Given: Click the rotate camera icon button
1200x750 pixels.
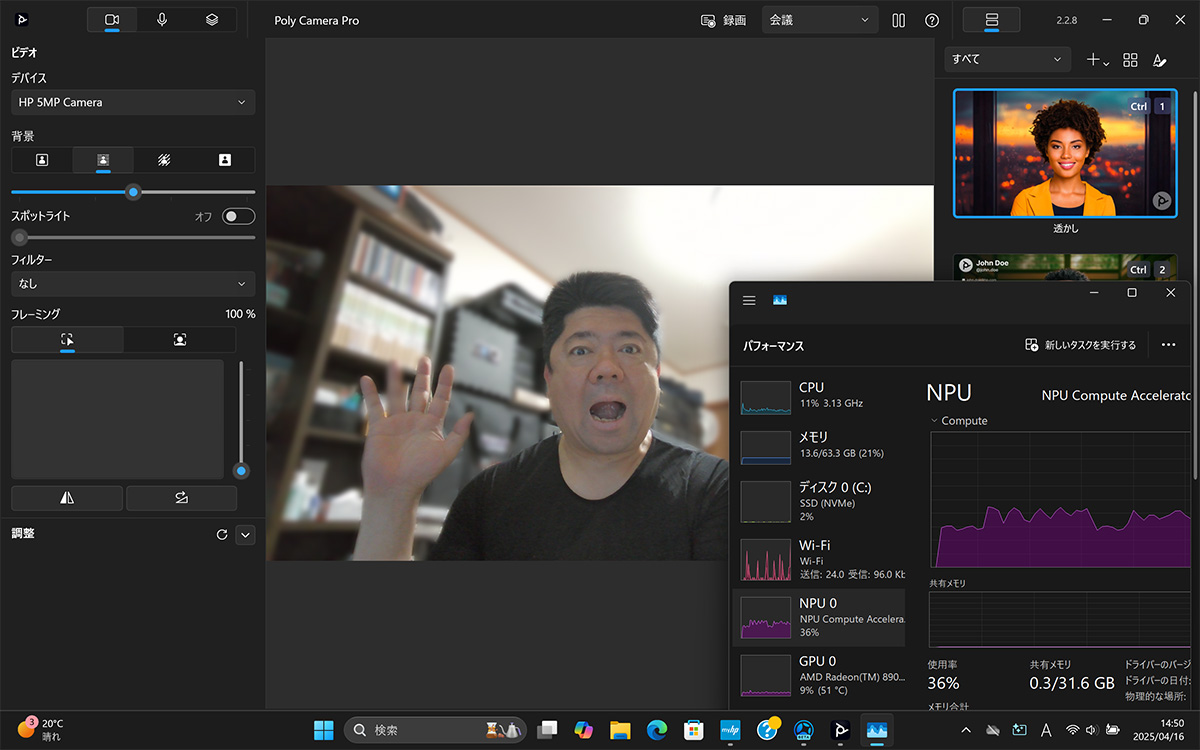Looking at the screenshot, I should pyautogui.click(x=181, y=498).
